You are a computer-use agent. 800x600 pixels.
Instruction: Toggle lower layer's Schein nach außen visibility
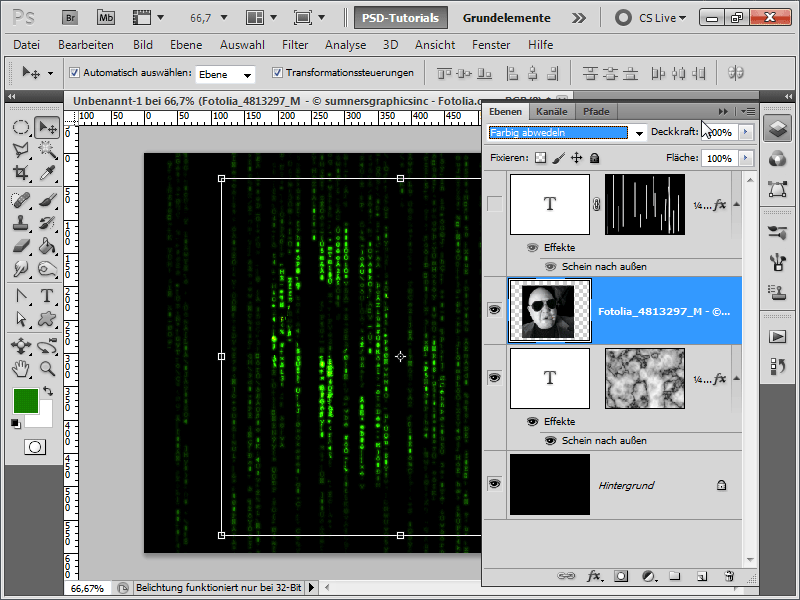click(x=551, y=440)
